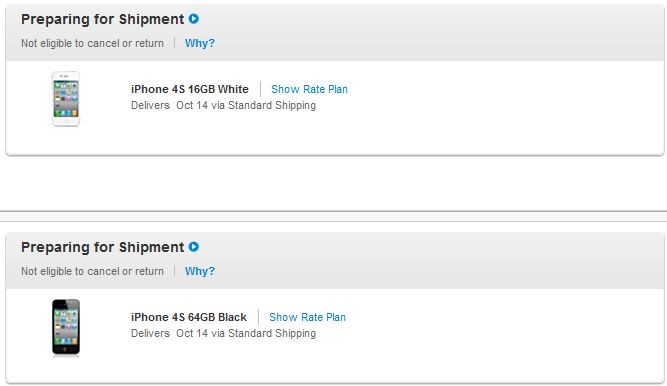Select the iPhone 4S 16GB White product name
This screenshot has width=667, height=386.
coord(190,89)
